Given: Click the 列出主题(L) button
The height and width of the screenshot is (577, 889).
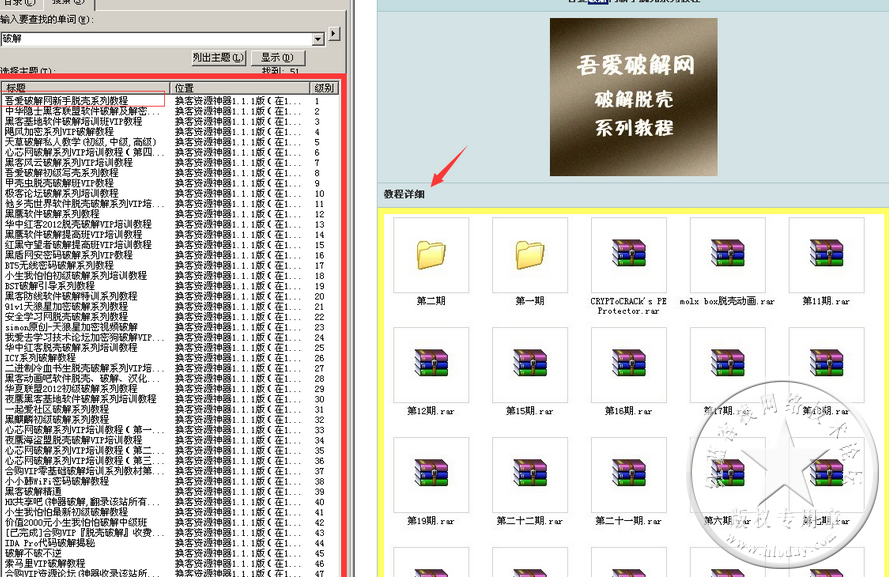Looking at the screenshot, I should pos(218,57).
